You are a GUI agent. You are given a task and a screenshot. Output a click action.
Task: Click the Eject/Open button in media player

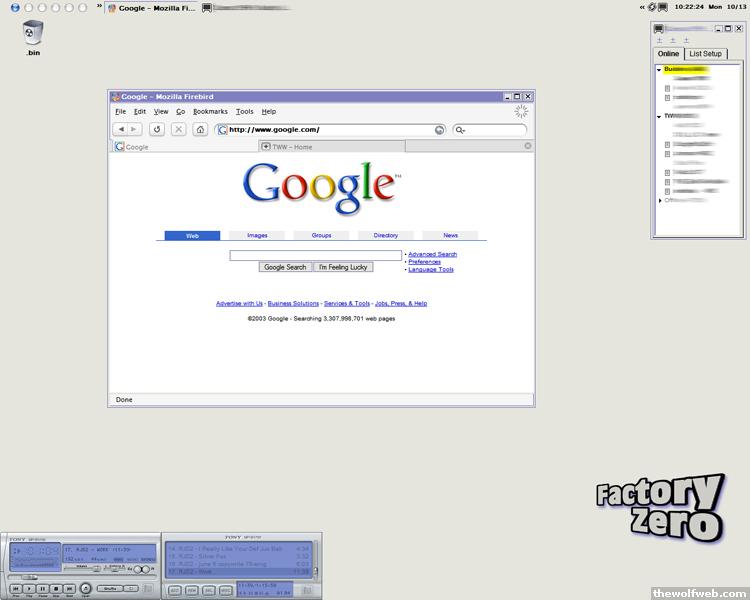[86, 589]
